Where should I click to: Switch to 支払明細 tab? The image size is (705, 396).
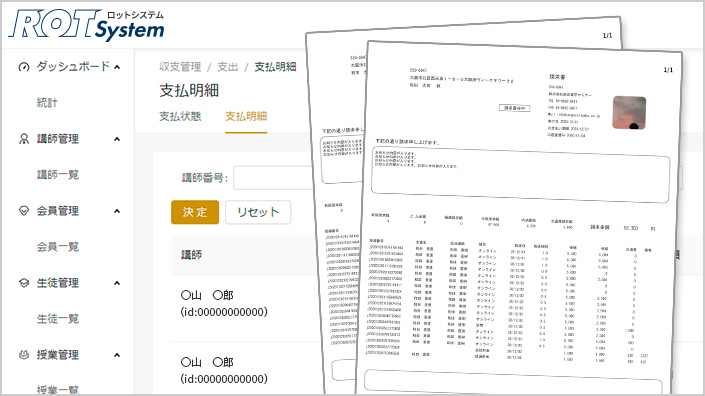tap(246, 116)
